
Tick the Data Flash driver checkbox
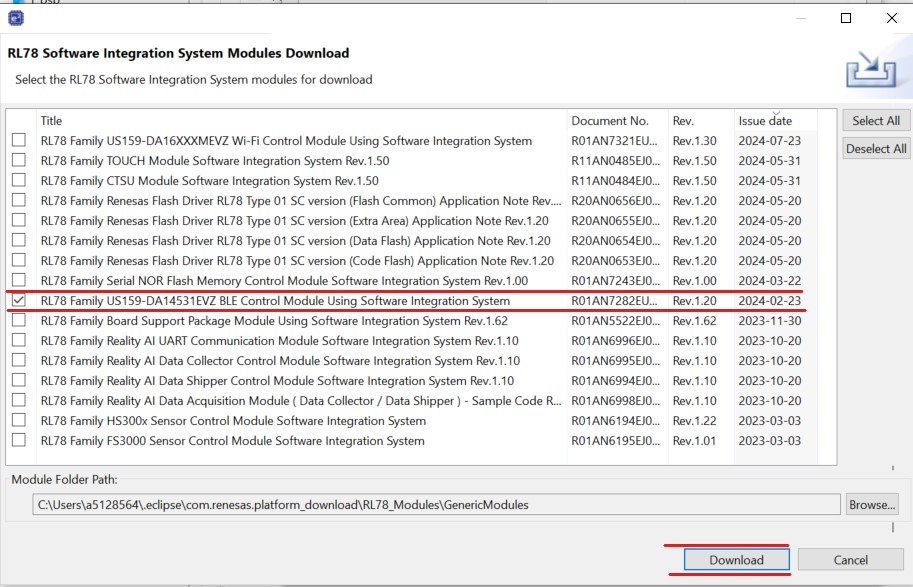tap(19, 240)
